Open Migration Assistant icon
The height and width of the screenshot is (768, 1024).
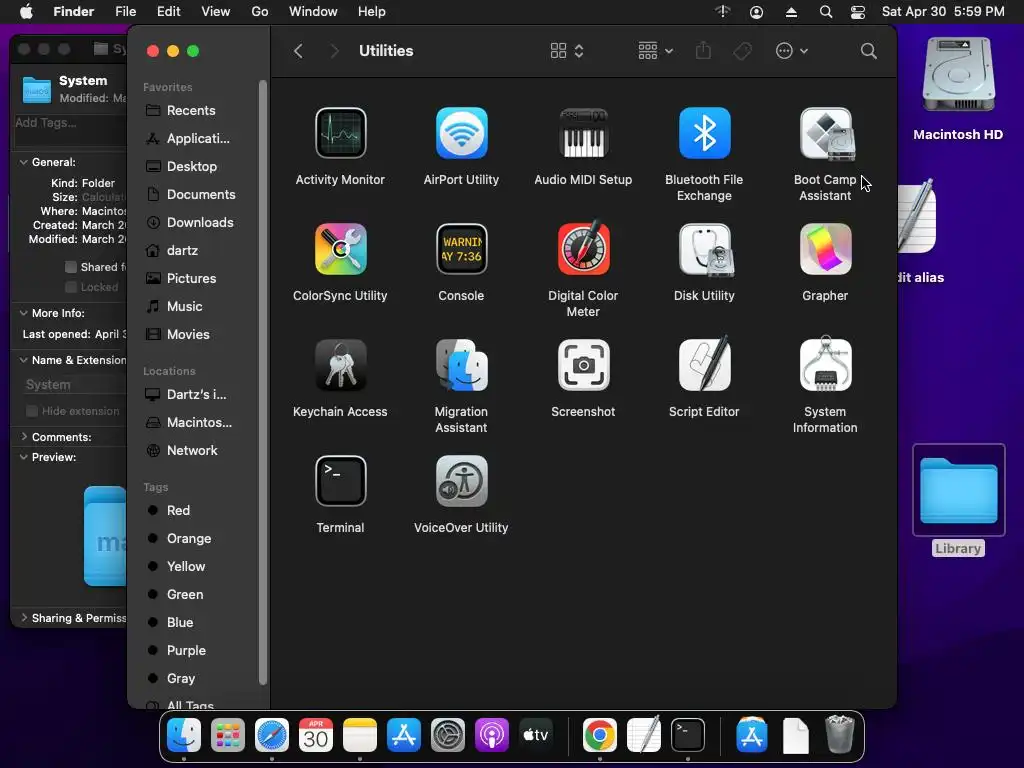461,364
